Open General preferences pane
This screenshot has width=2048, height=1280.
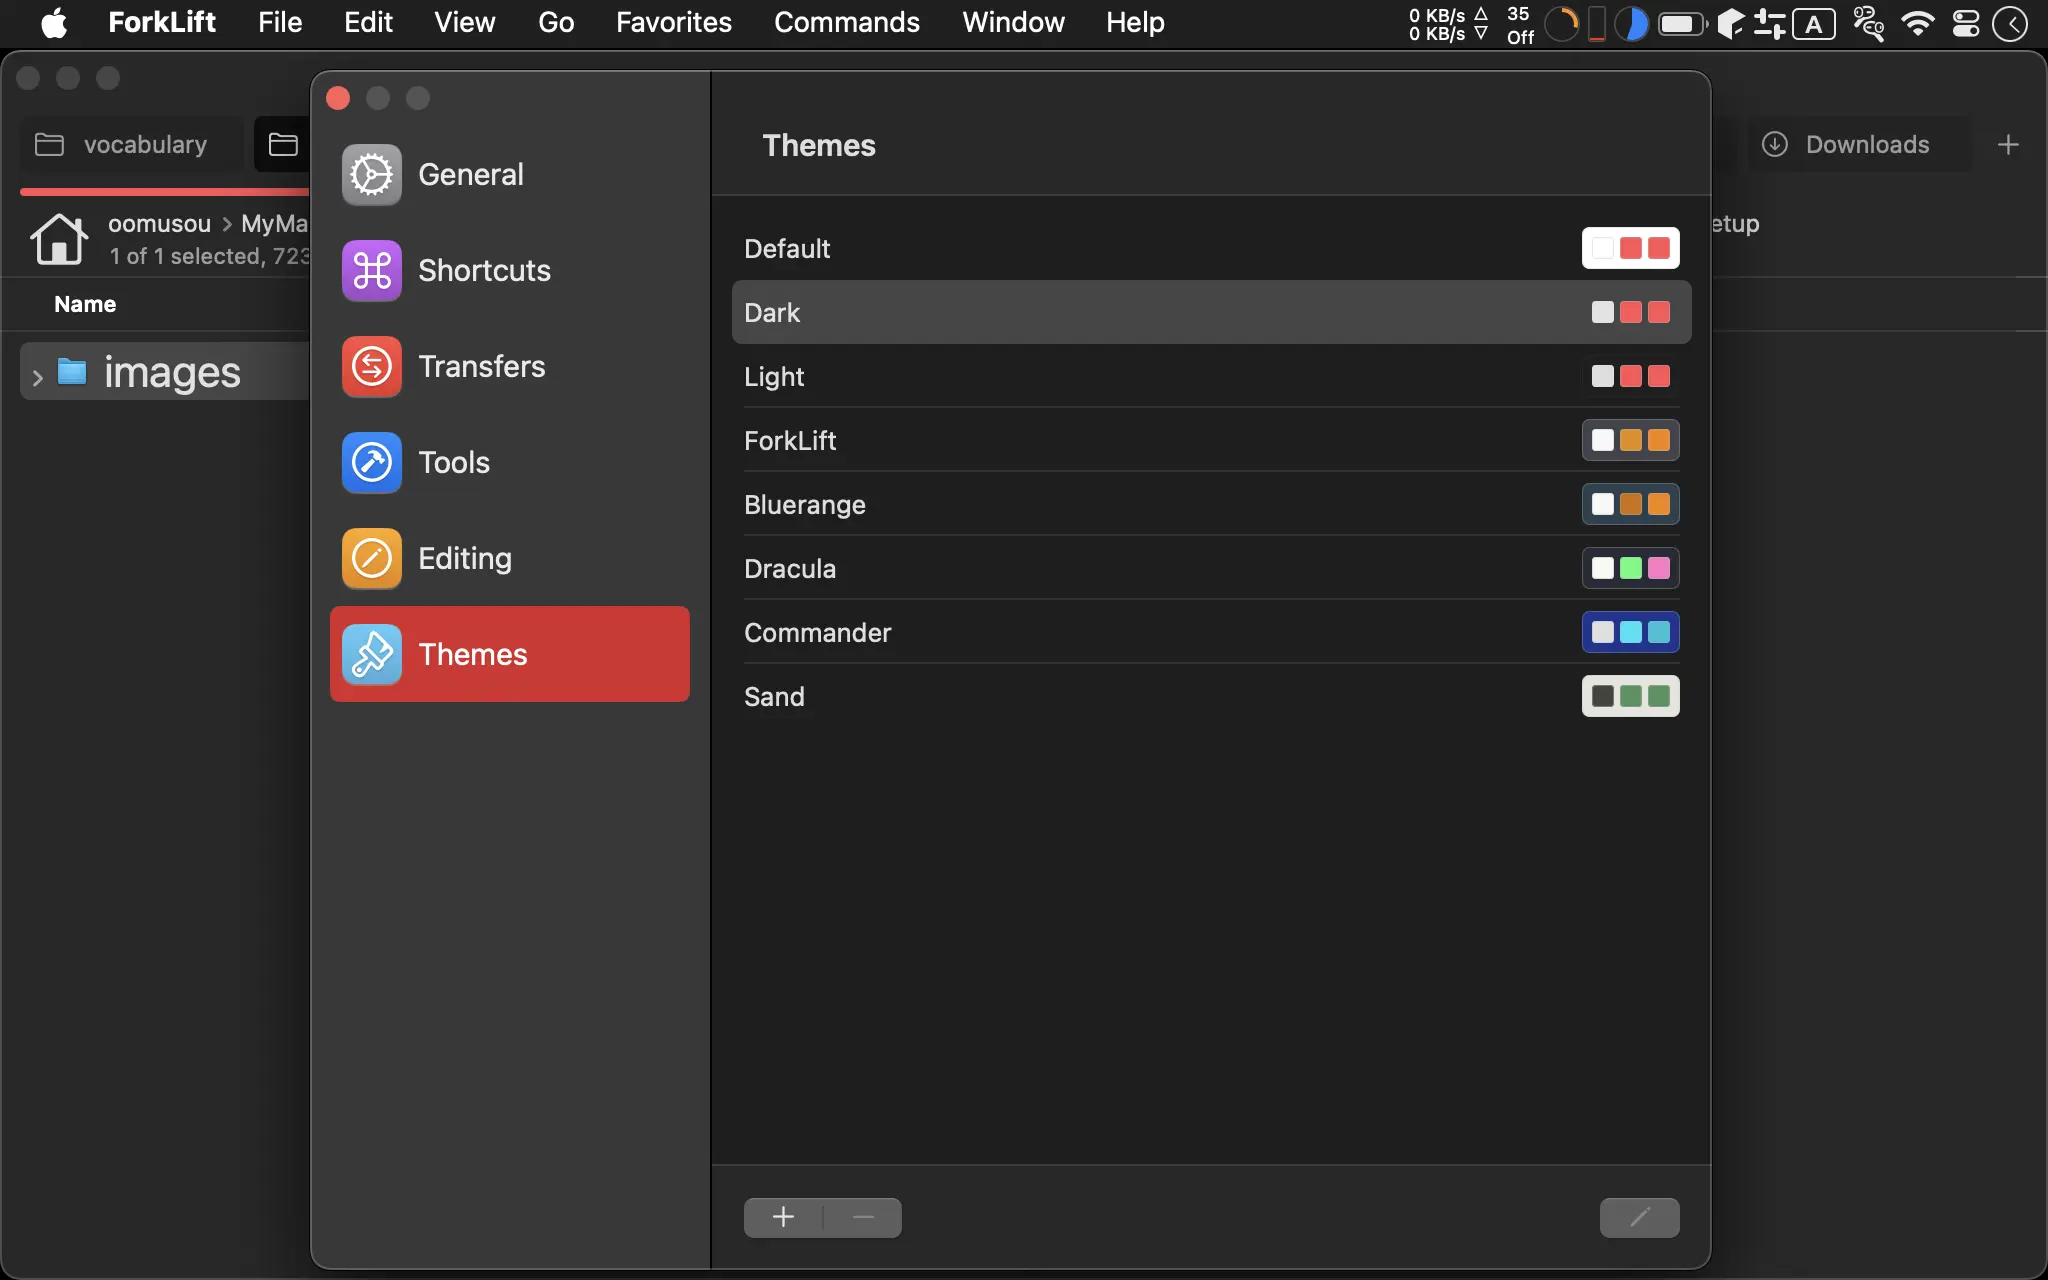(510, 174)
